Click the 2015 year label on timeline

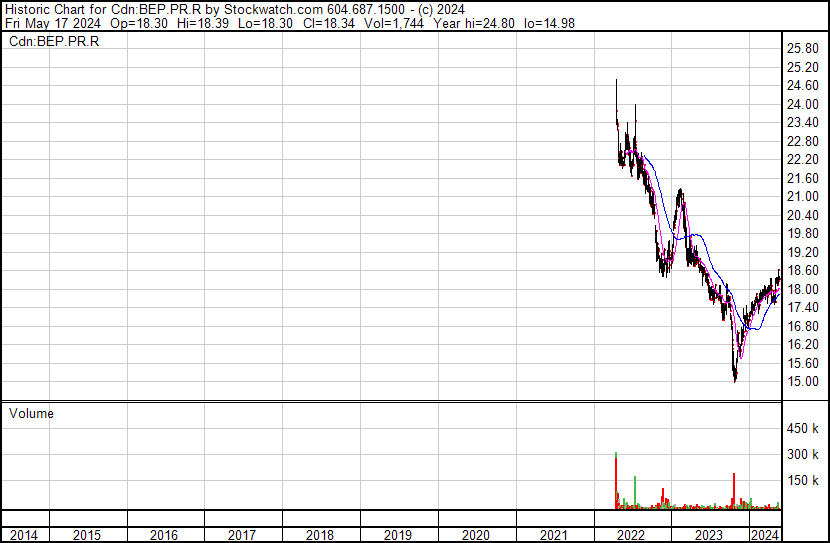86,535
